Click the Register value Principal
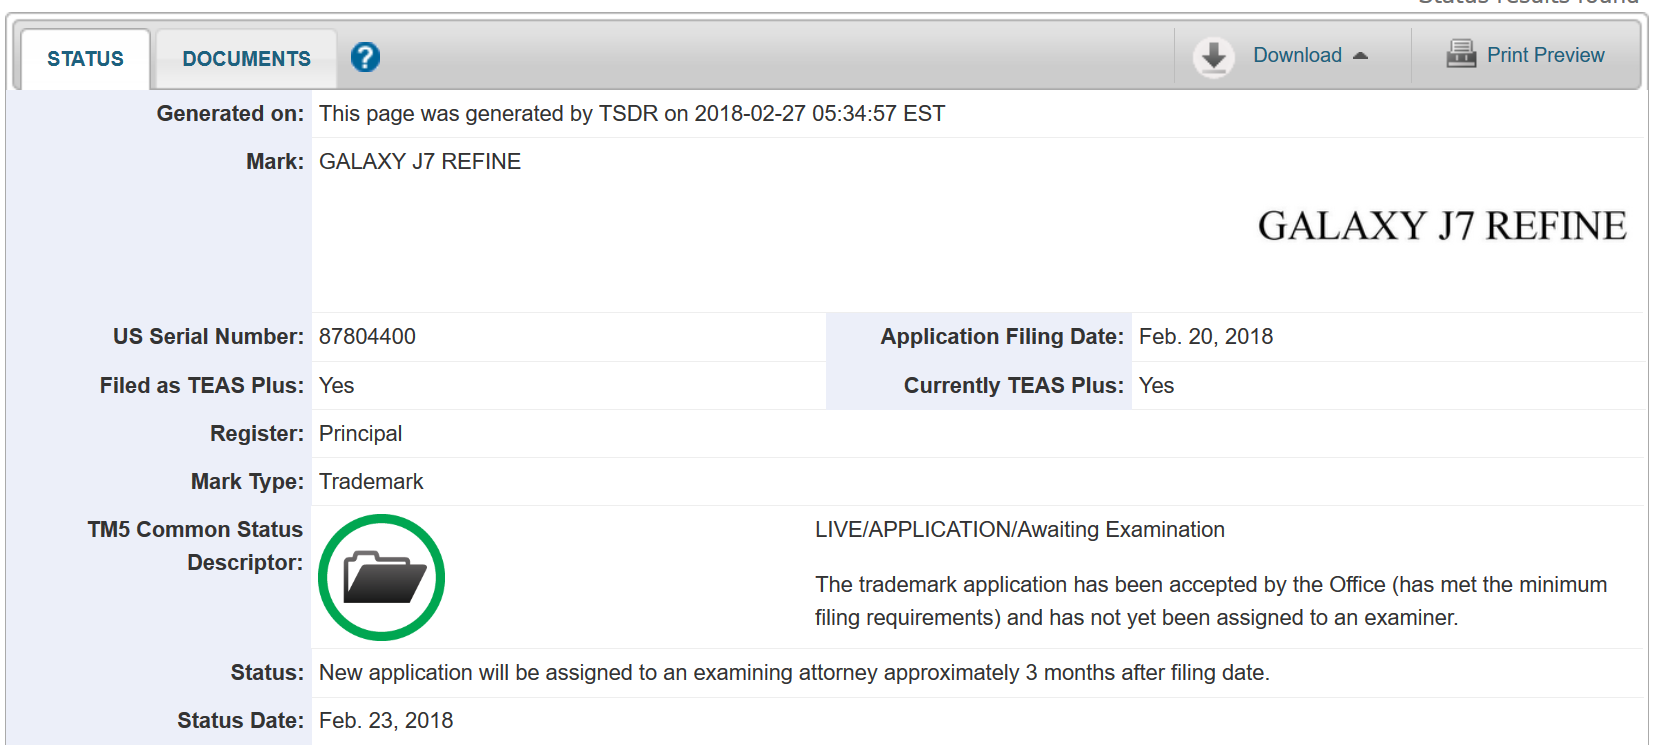 (x=360, y=434)
